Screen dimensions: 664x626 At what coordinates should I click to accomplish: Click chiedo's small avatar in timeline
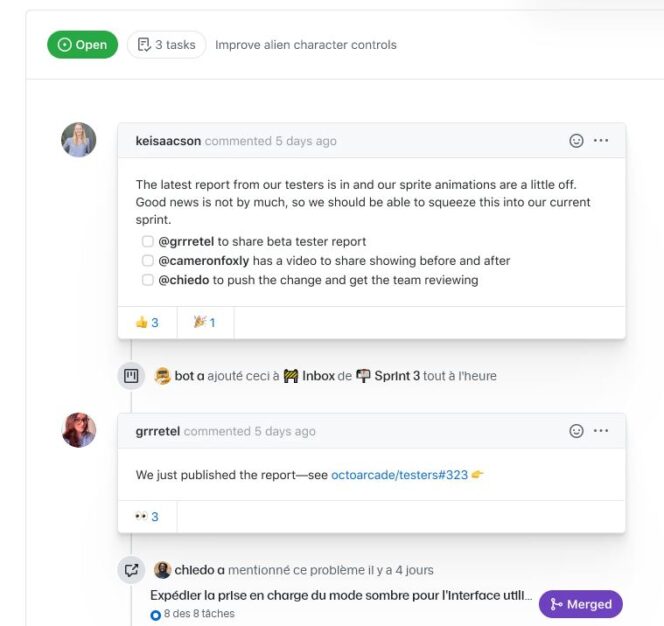tap(163, 570)
